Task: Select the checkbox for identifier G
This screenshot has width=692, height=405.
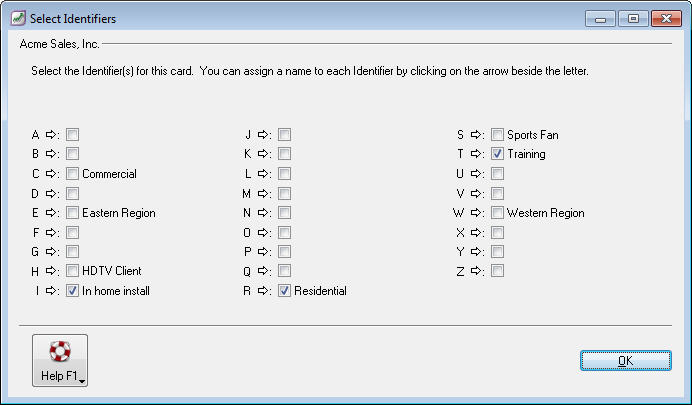Action: click(x=72, y=251)
